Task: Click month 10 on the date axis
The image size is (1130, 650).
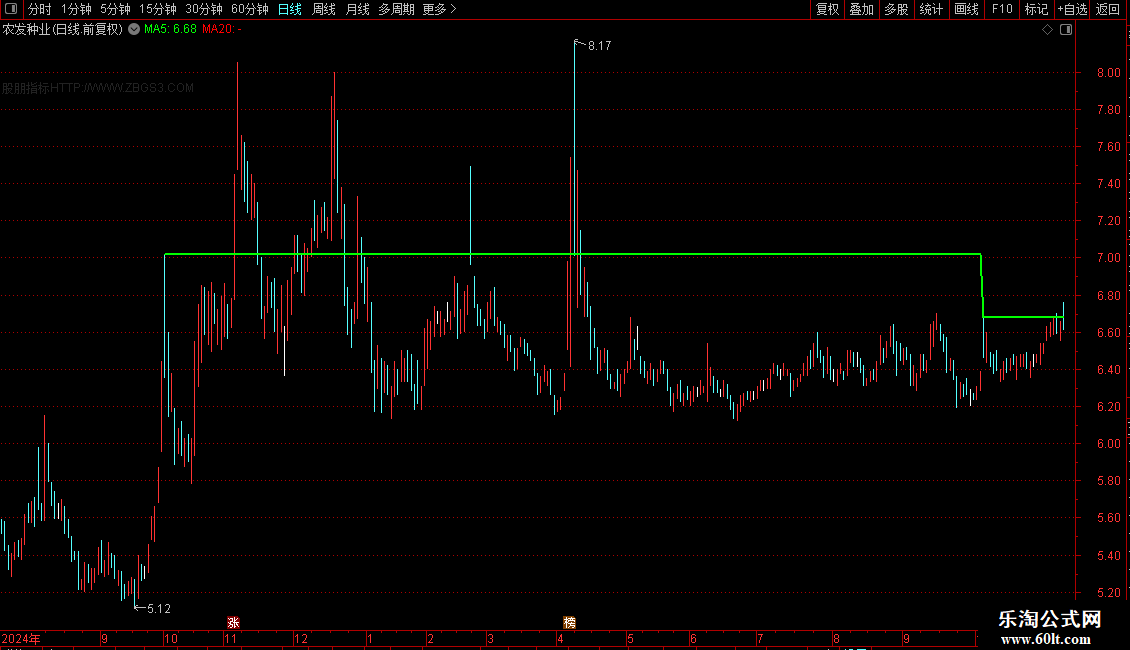Action: click(171, 639)
